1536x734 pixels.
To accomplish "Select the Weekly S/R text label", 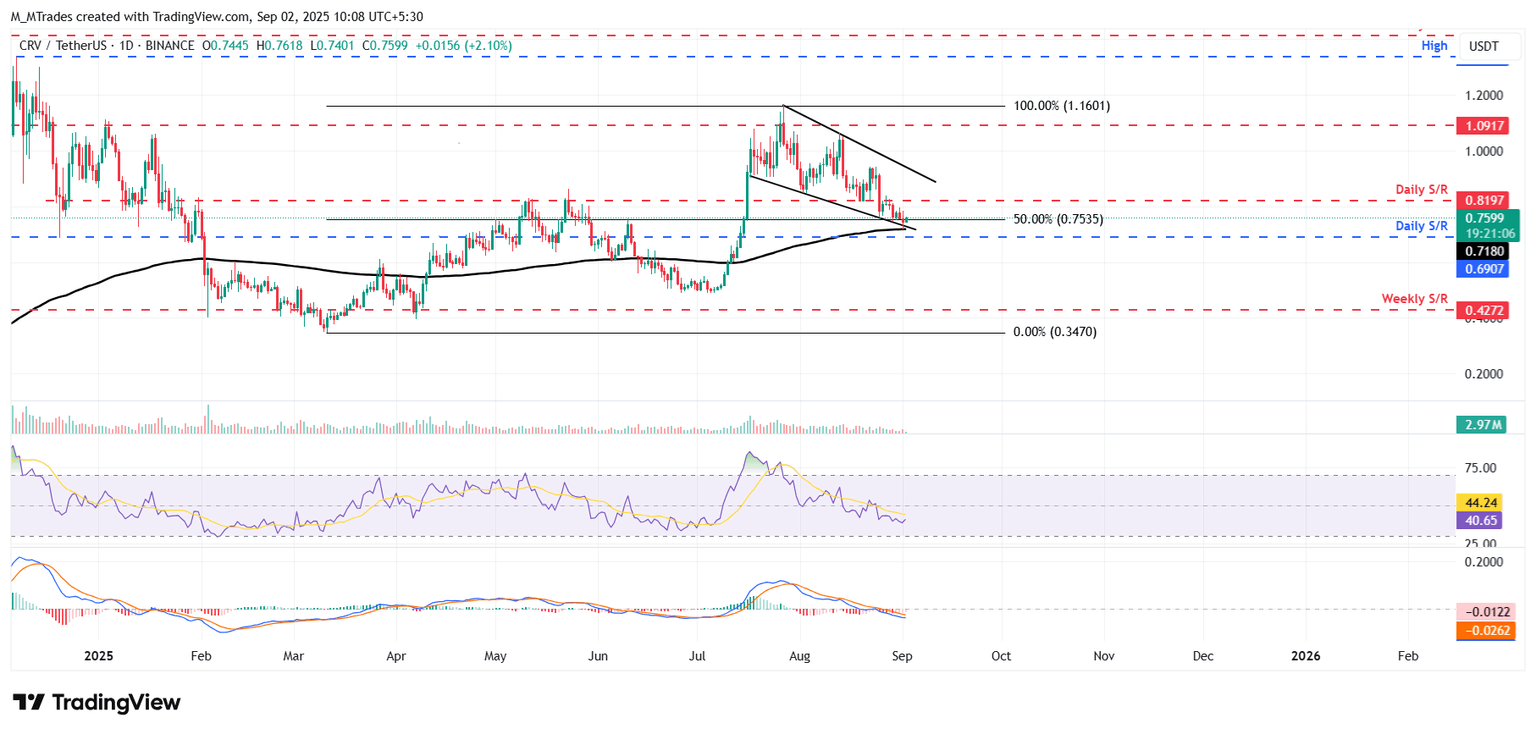I will [1415, 298].
